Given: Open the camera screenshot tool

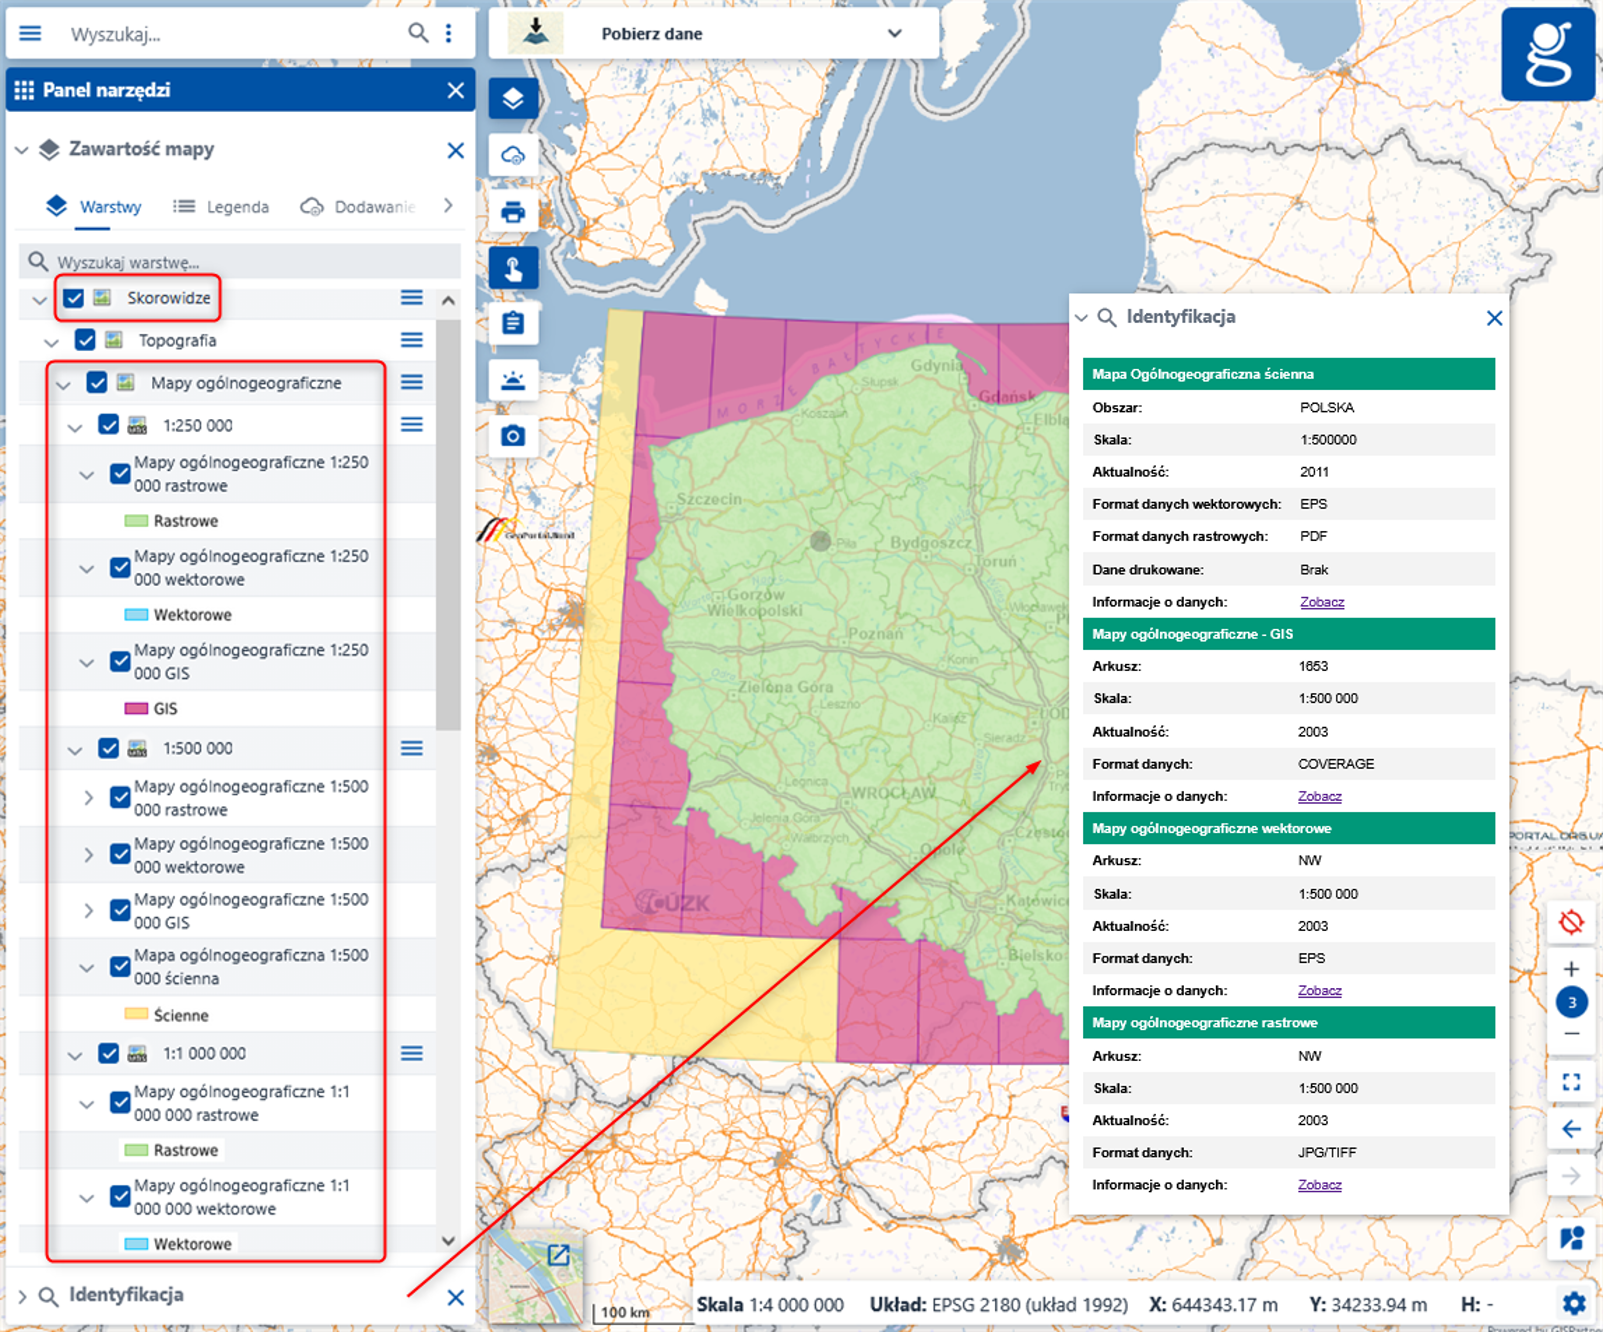Looking at the screenshot, I should (x=513, y=436).
